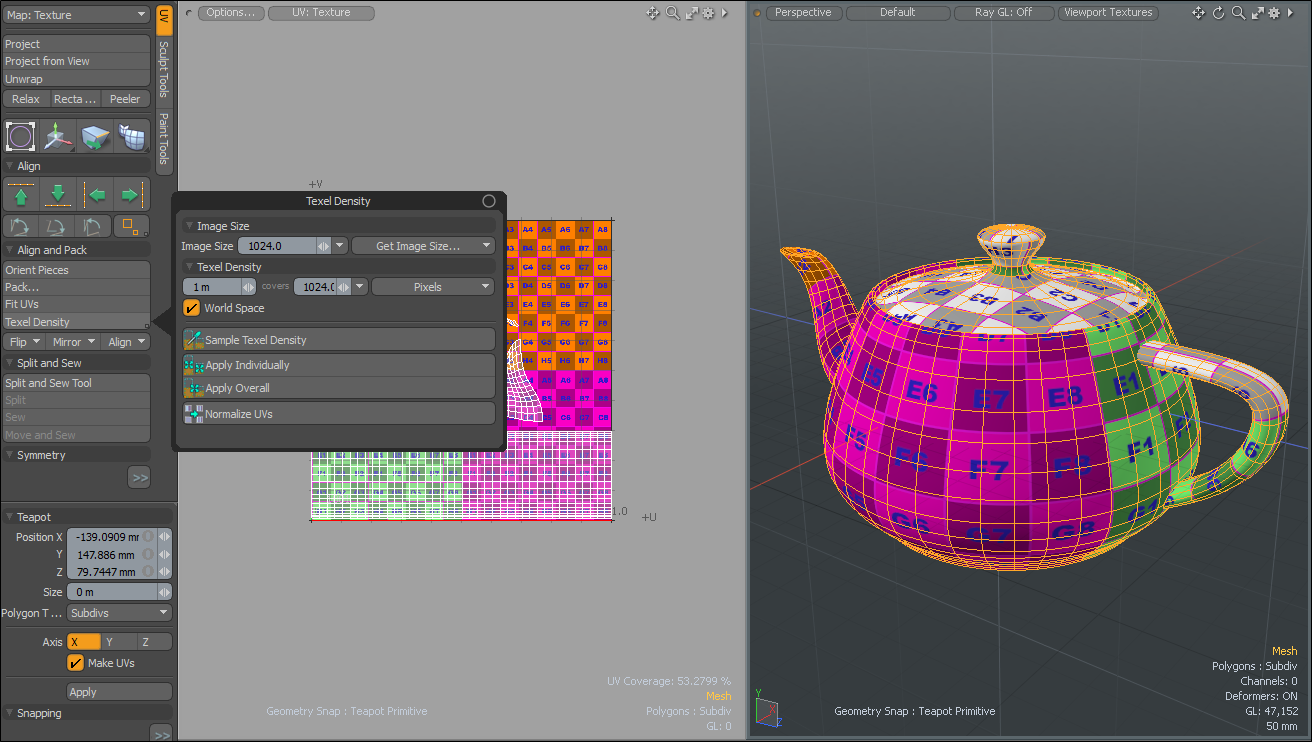Activate the Transform axis tool icon
The image size is (1312, 742).
58,137
